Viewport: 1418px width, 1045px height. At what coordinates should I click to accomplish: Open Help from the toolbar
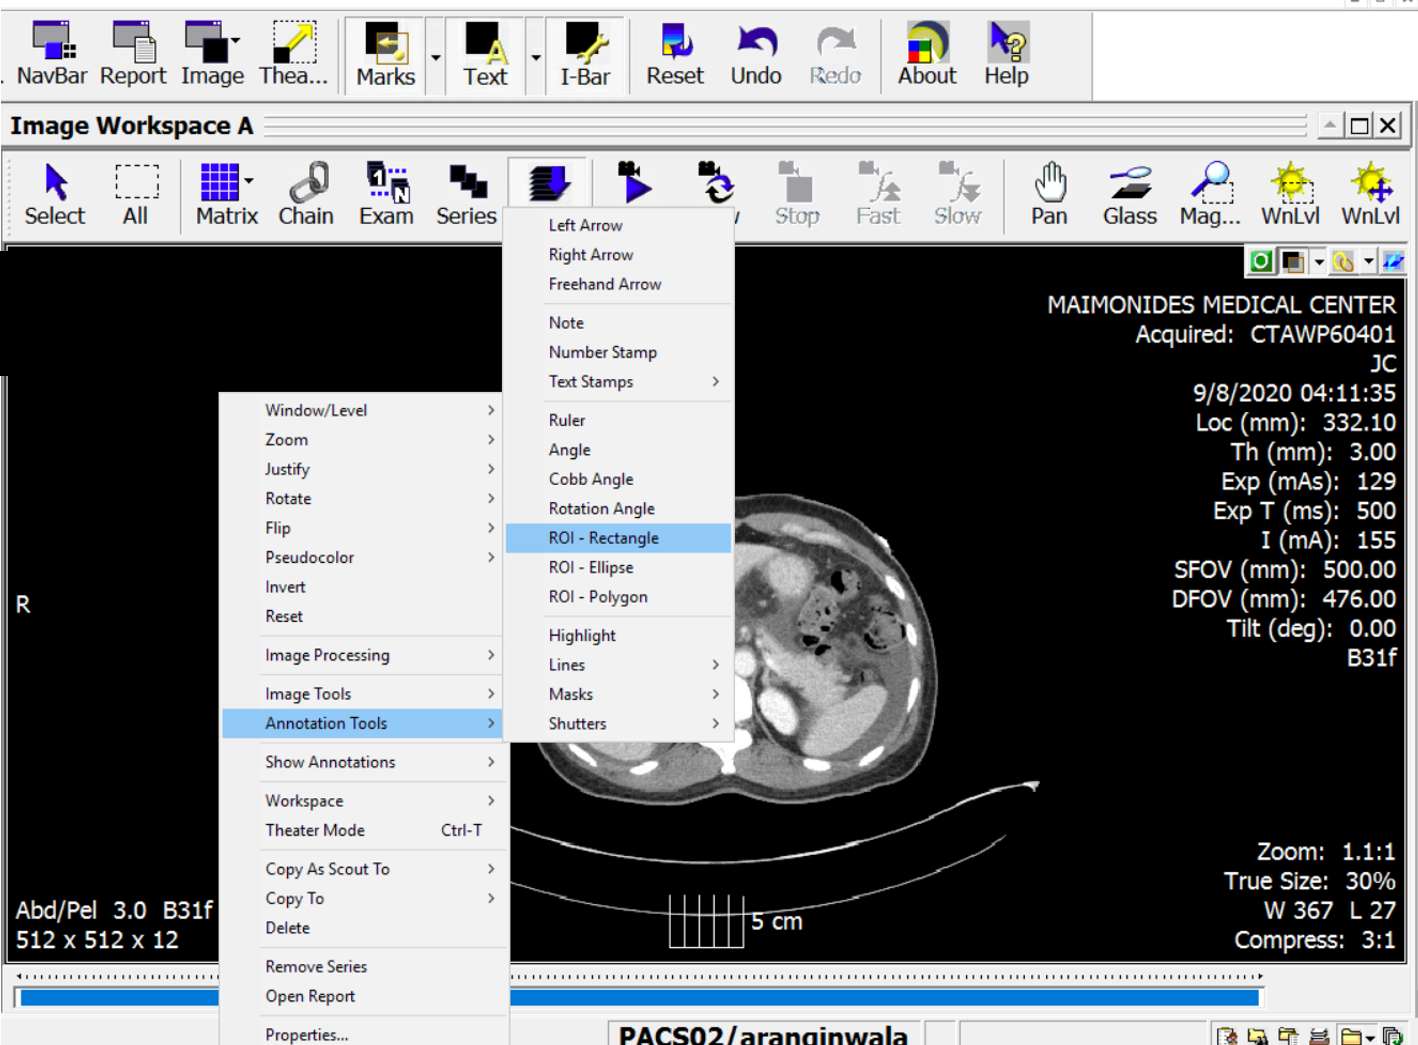coord(1006,55)
